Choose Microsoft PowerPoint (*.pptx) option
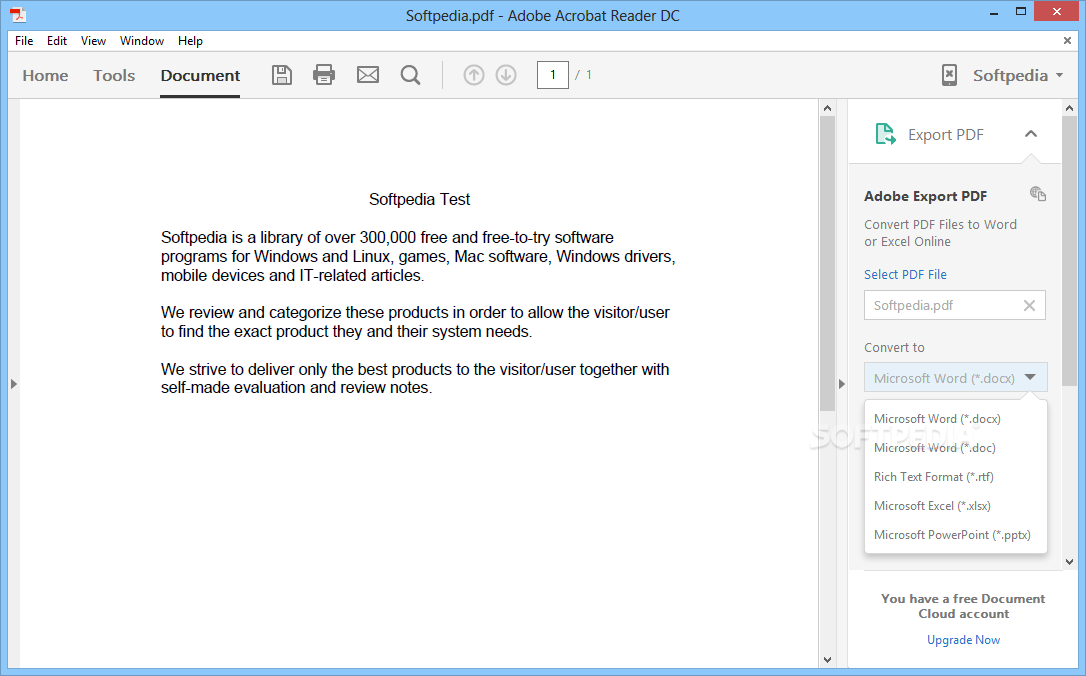1086x676 pixels. click(x=956, y=535)
